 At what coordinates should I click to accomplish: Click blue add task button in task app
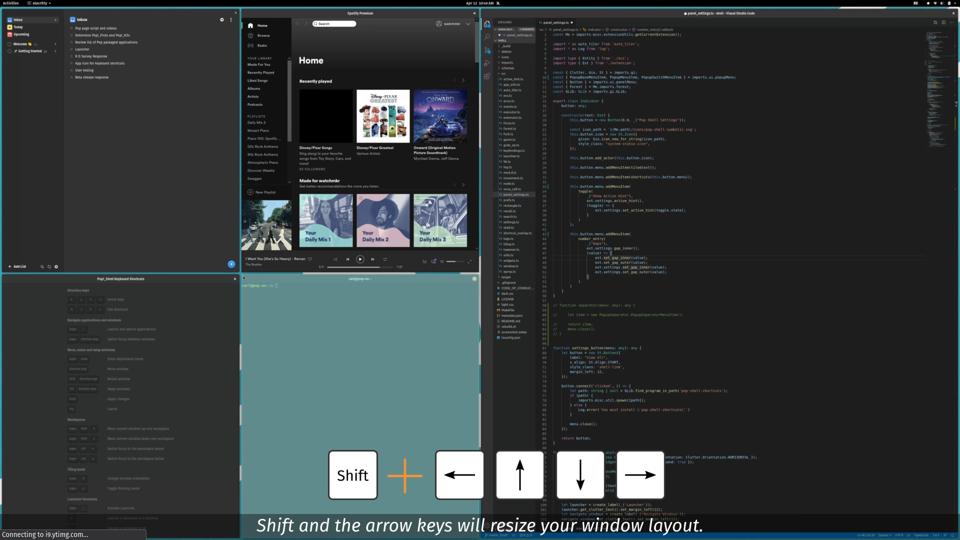click(231, 264)
